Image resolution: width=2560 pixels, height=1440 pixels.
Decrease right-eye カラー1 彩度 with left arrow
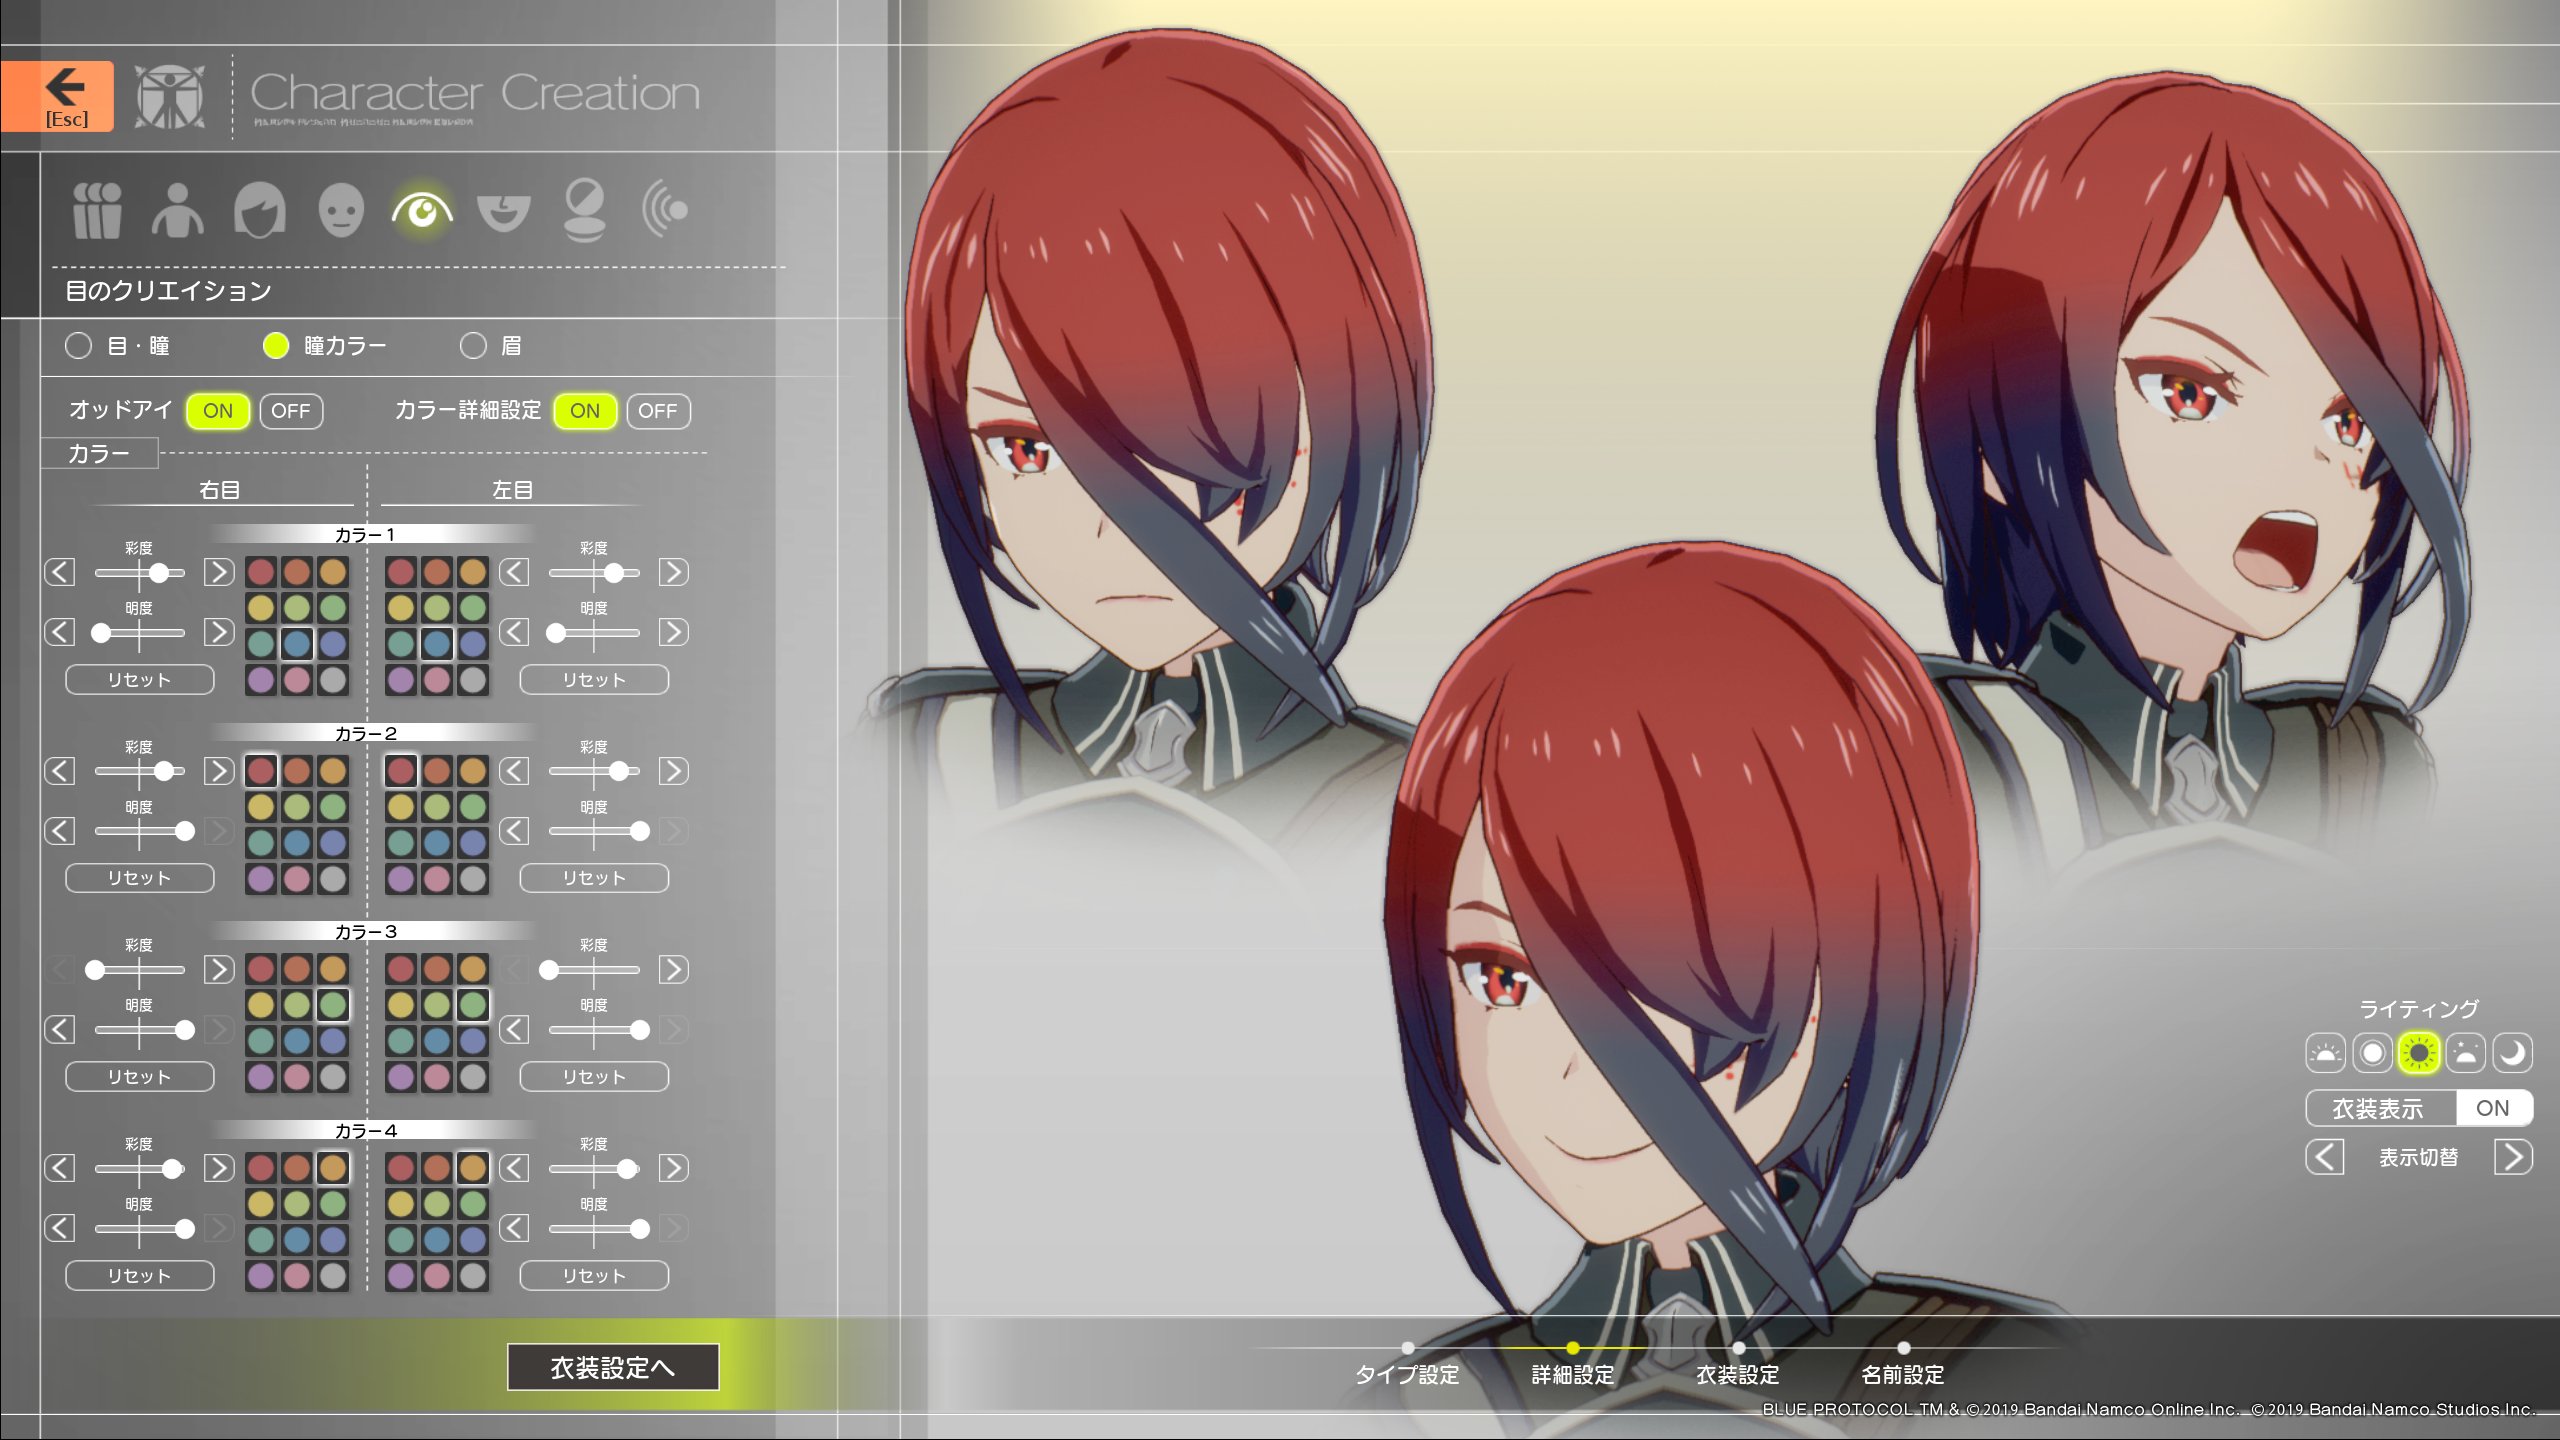click(60, 572)
